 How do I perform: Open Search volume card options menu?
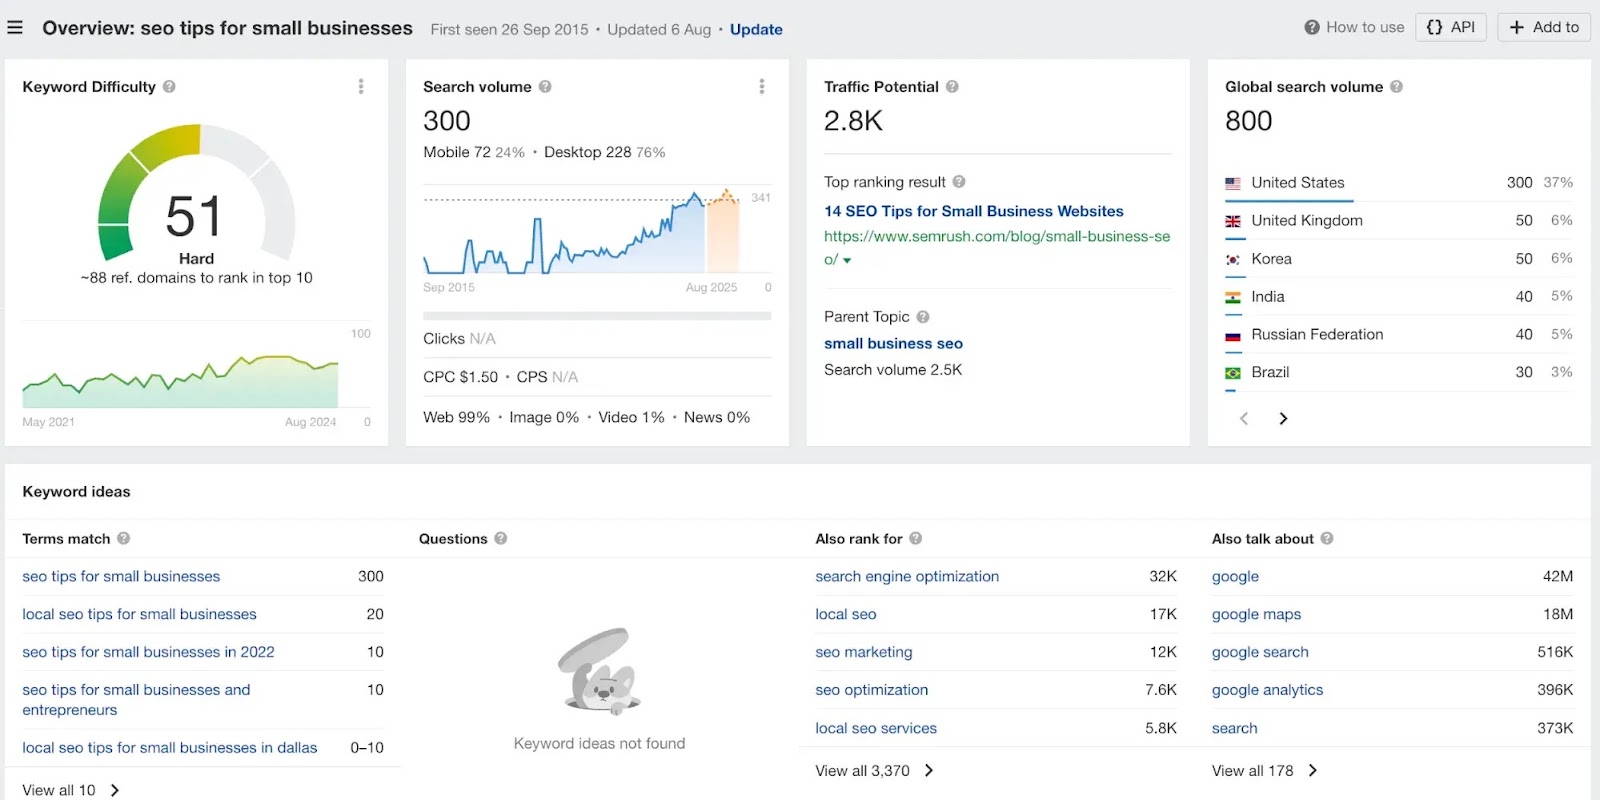[x=762, y=87]
